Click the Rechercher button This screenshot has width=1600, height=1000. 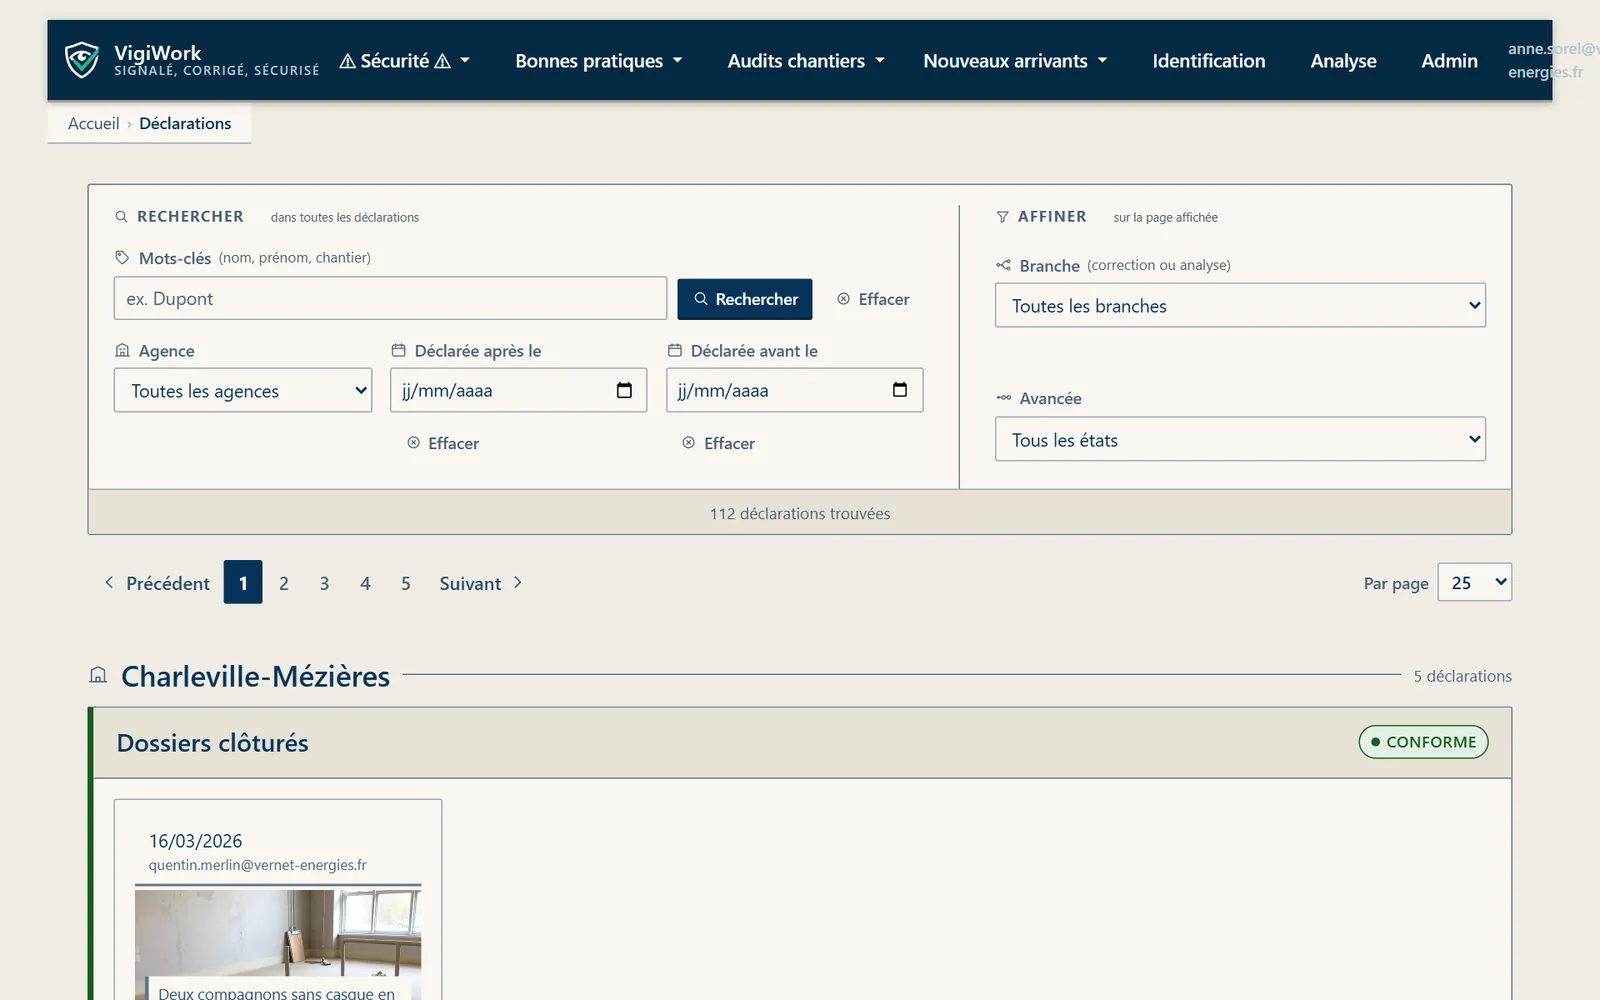pyautogui.click(x=745, y=299)
